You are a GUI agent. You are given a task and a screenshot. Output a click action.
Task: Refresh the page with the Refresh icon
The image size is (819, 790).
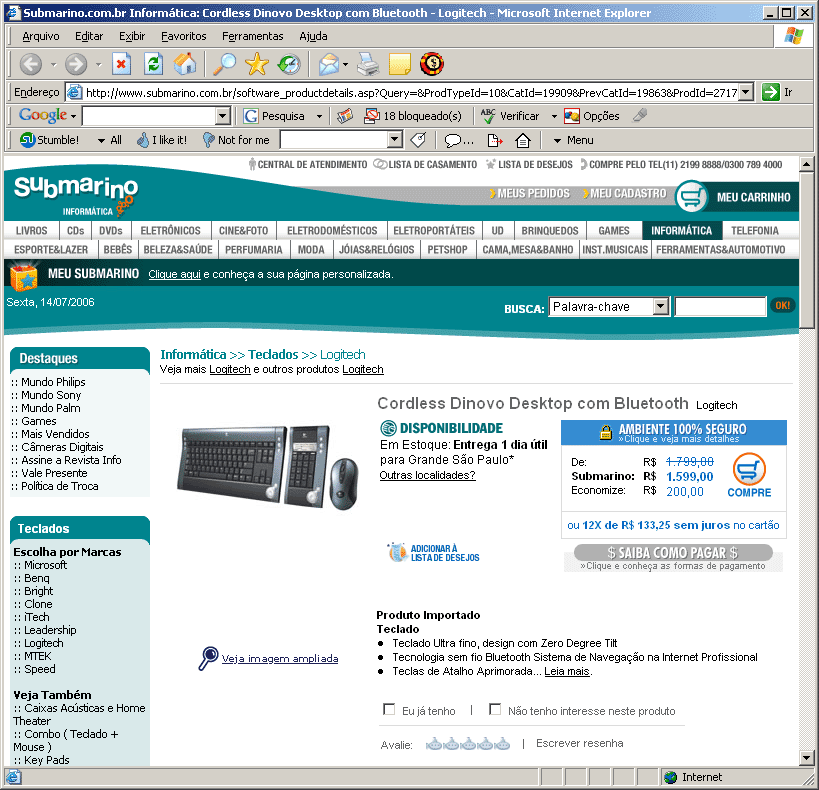[x=153, y=65]
